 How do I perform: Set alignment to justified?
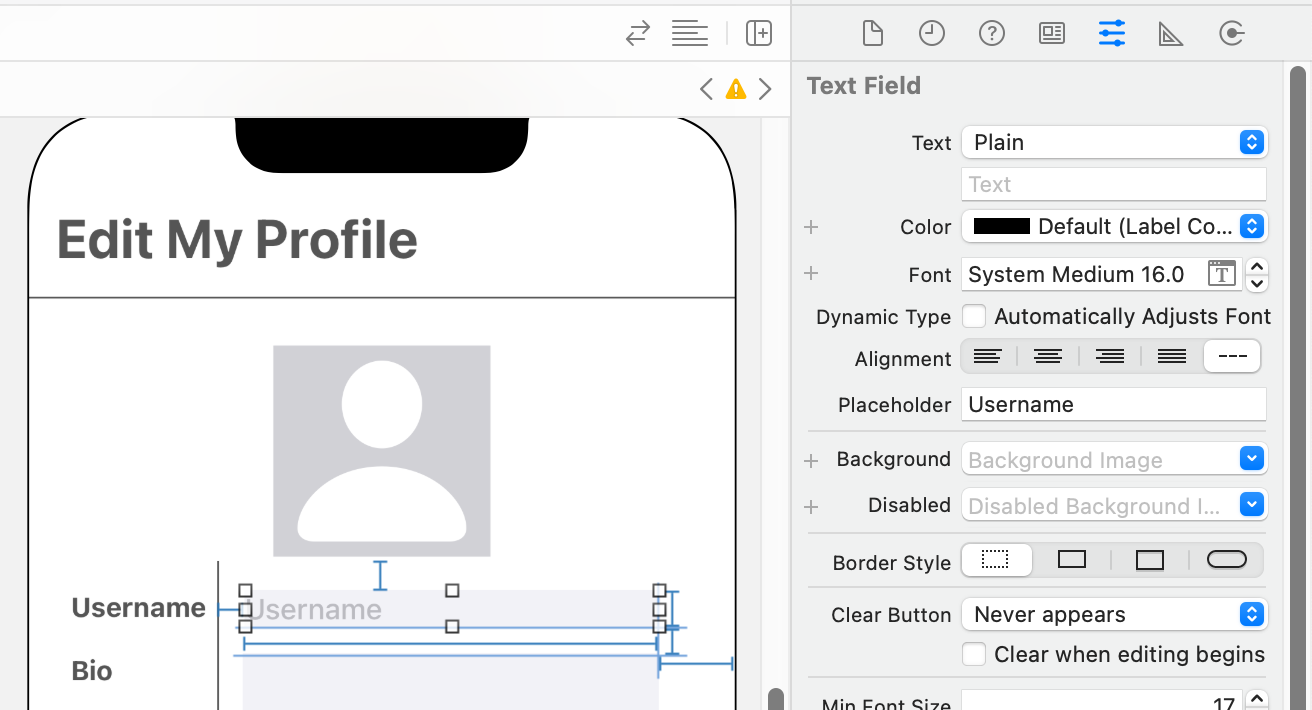[1172, 356]
